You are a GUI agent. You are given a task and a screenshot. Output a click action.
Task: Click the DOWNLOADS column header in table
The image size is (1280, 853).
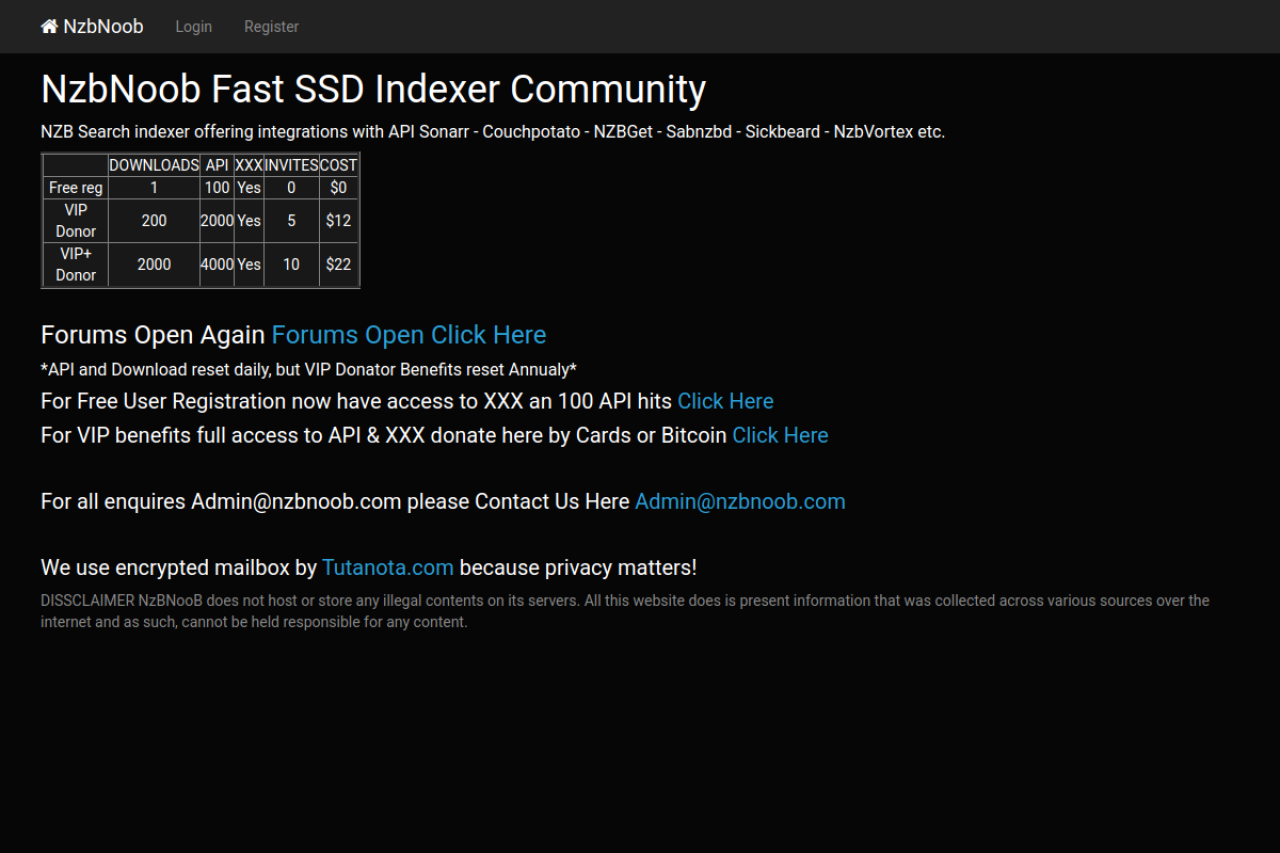[x=154, y=165]
